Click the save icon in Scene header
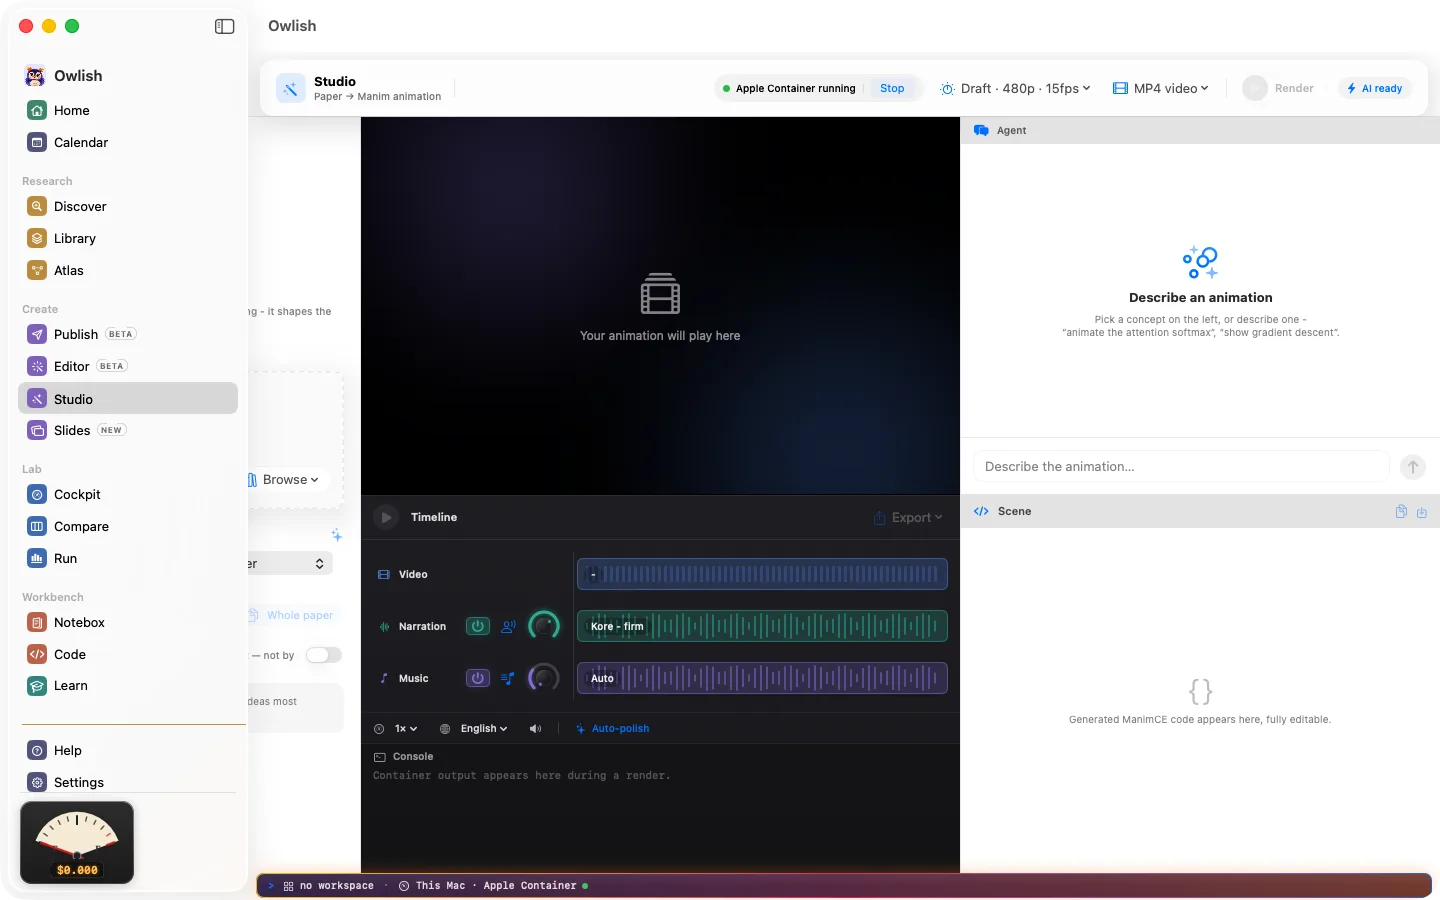Viewport: 1440px width, 900px height. (1422, 511)
